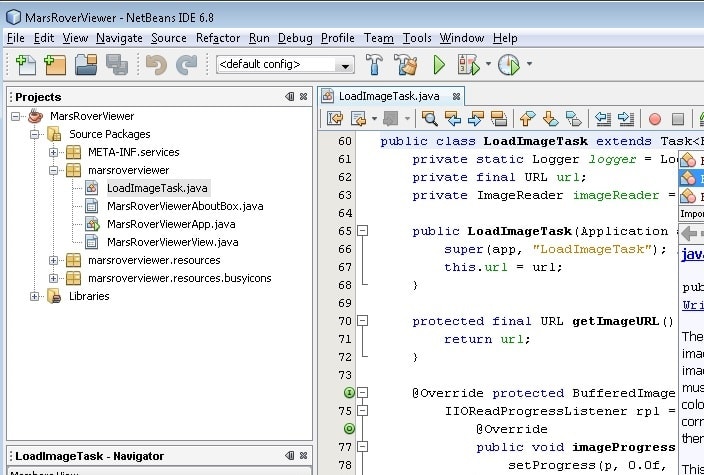This screenshot has height=475, width=704.
Task: Click the Open Project icon
Action: pyautogui.click(x=86, y=65)
